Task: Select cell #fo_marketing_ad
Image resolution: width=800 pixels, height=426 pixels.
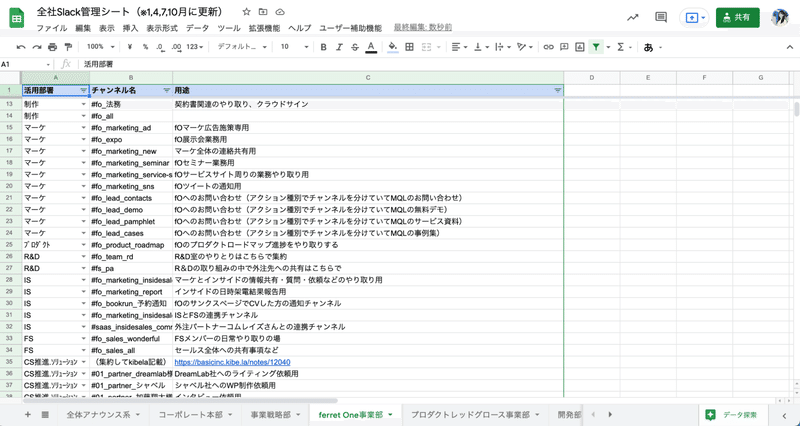Action: [x=131, y=128]
